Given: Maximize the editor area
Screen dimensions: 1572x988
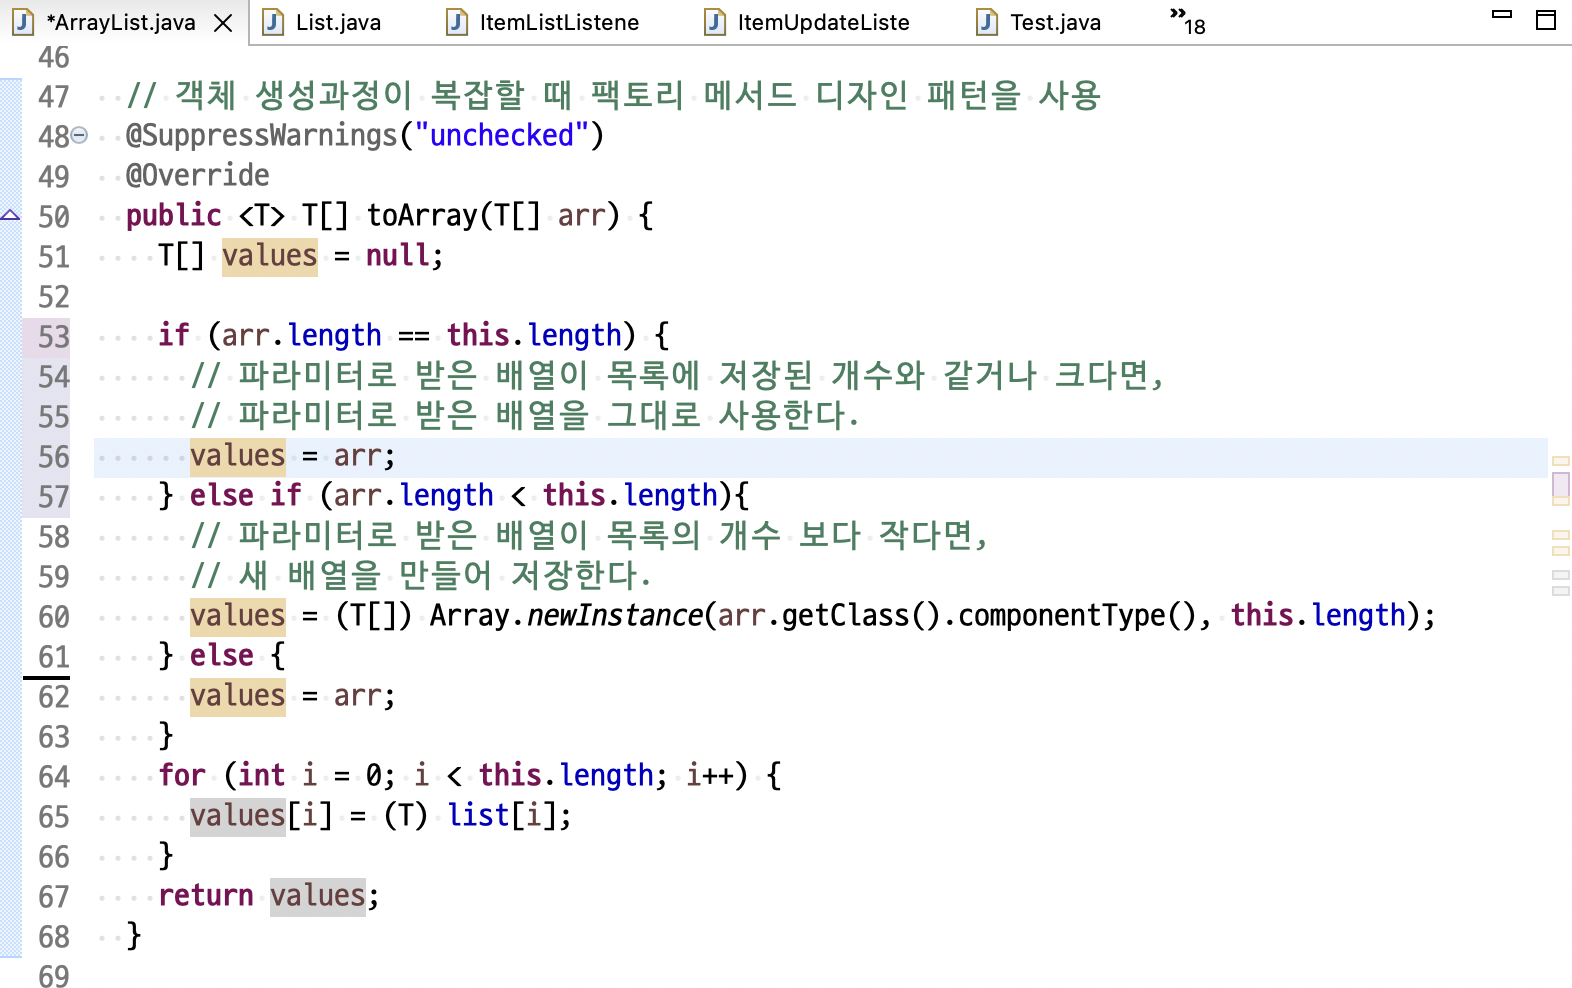Looking at the screenshot, I should [1546, 20].
